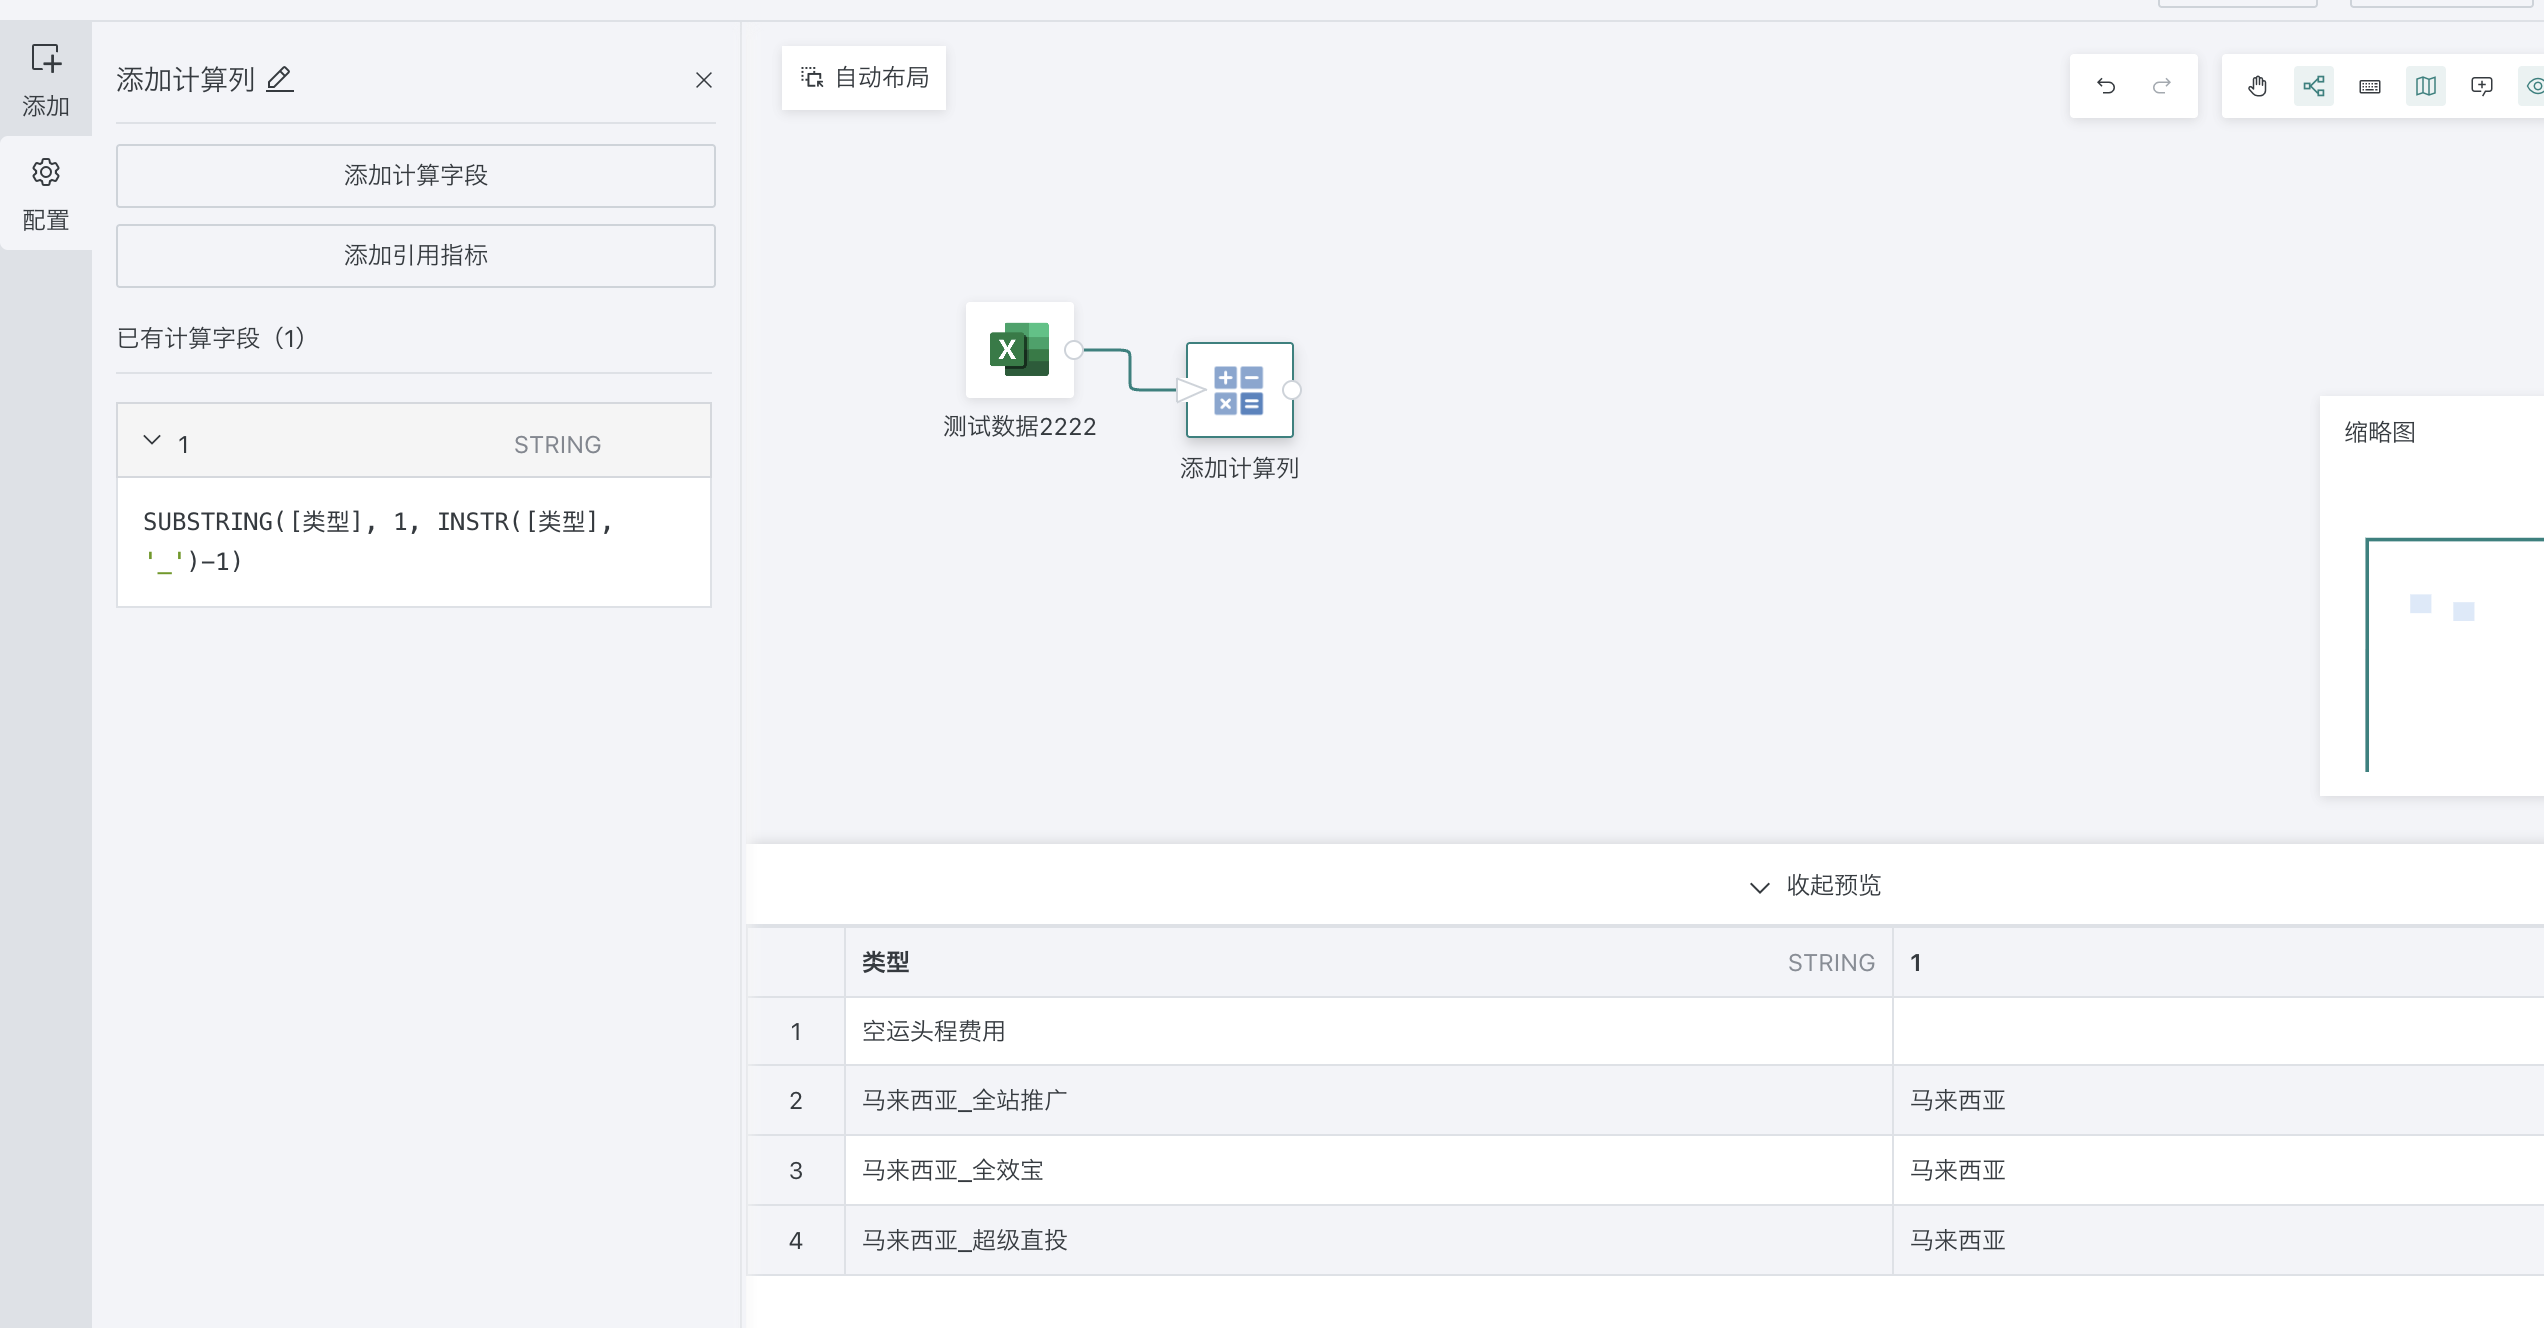The width and height of the screenshot is (2544, 1328).
Task: Click the 添加引用指标 button
Action: click(x=415, y=256)
